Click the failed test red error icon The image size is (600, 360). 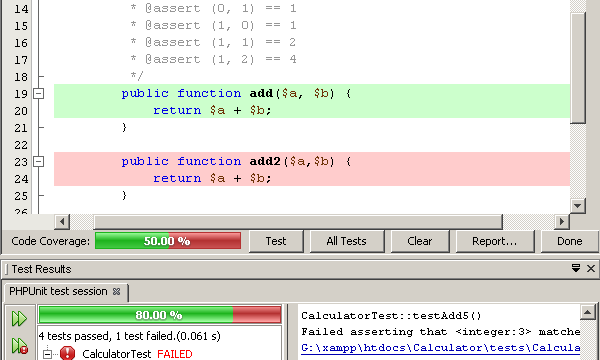(67, 353)
